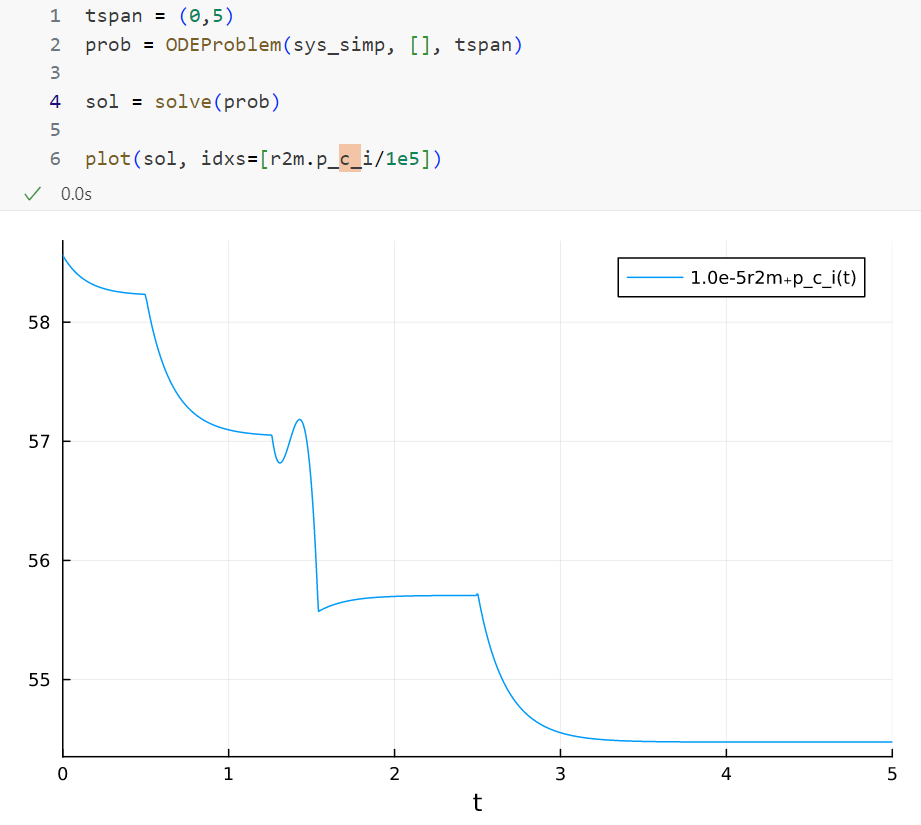Click the y-axis tick label 58
This screenshot has height=825, width=921.
coord(39,322)
